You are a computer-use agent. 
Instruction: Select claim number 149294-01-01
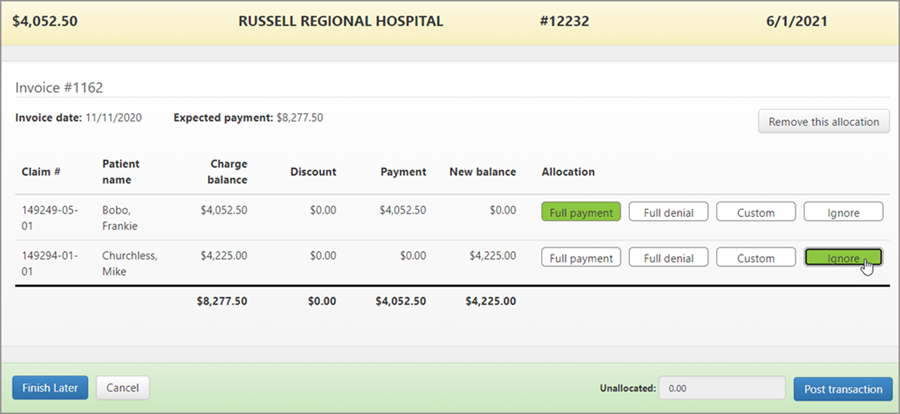point(50,263)
